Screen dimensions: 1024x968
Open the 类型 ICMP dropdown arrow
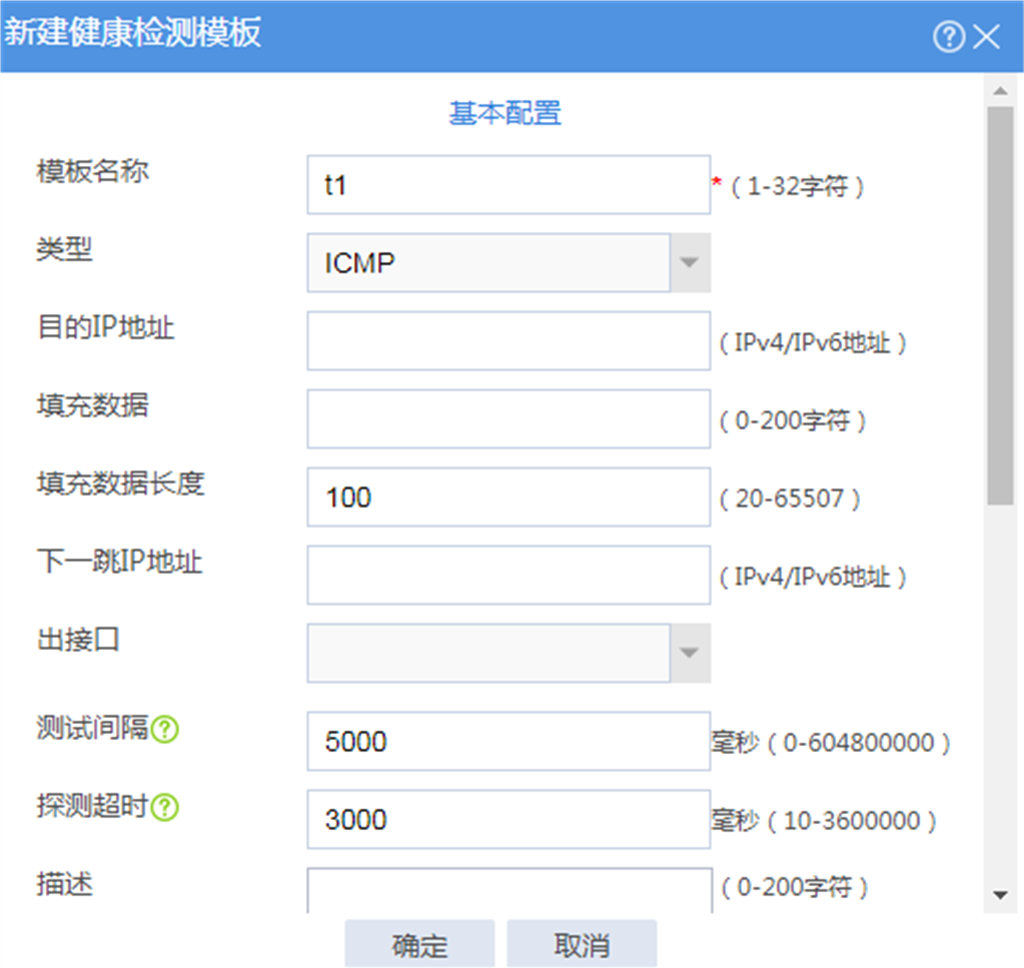(x=690, y=263)
